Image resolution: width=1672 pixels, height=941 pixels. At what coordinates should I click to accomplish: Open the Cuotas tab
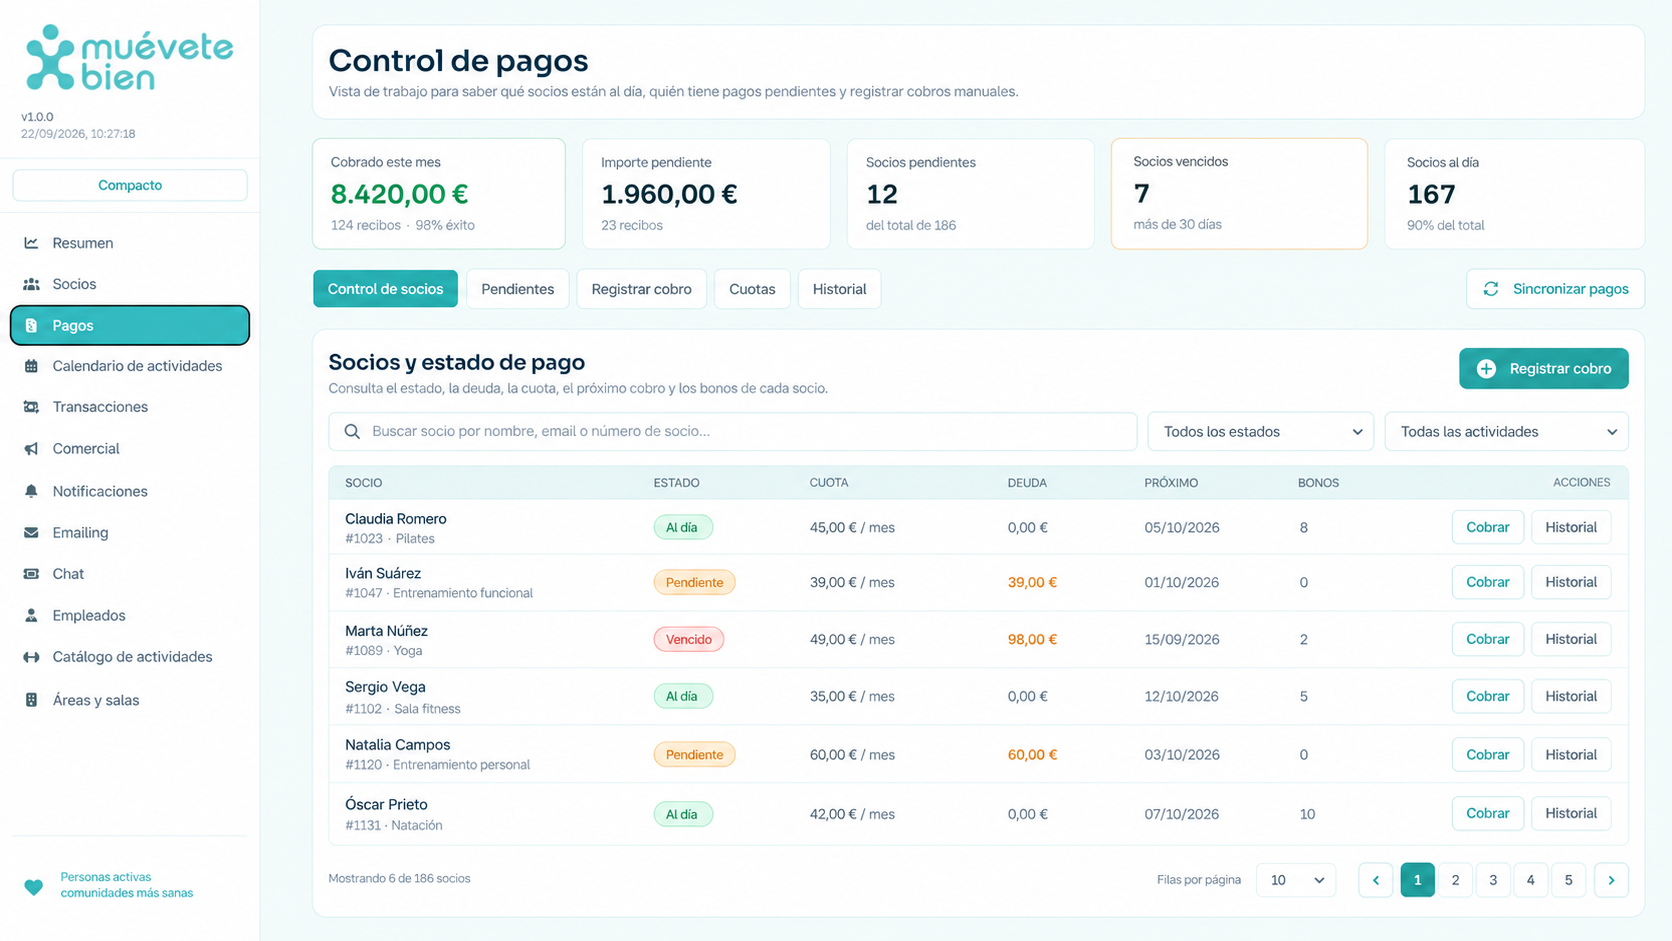coord(752,289)
